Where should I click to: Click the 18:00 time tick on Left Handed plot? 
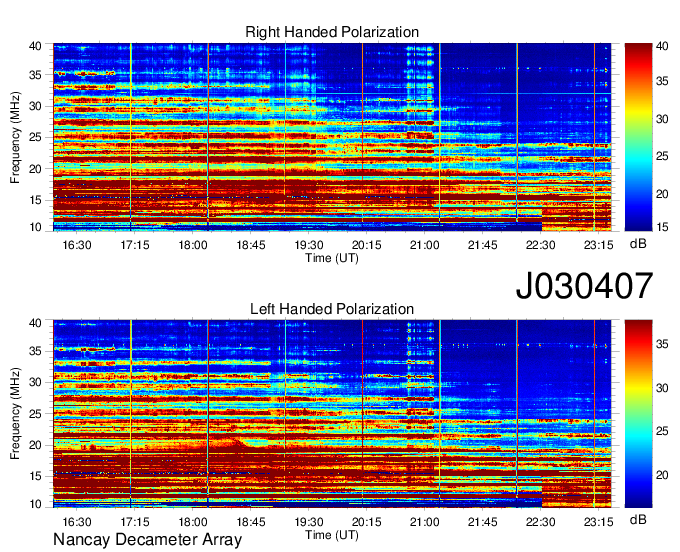pos(193,522)
